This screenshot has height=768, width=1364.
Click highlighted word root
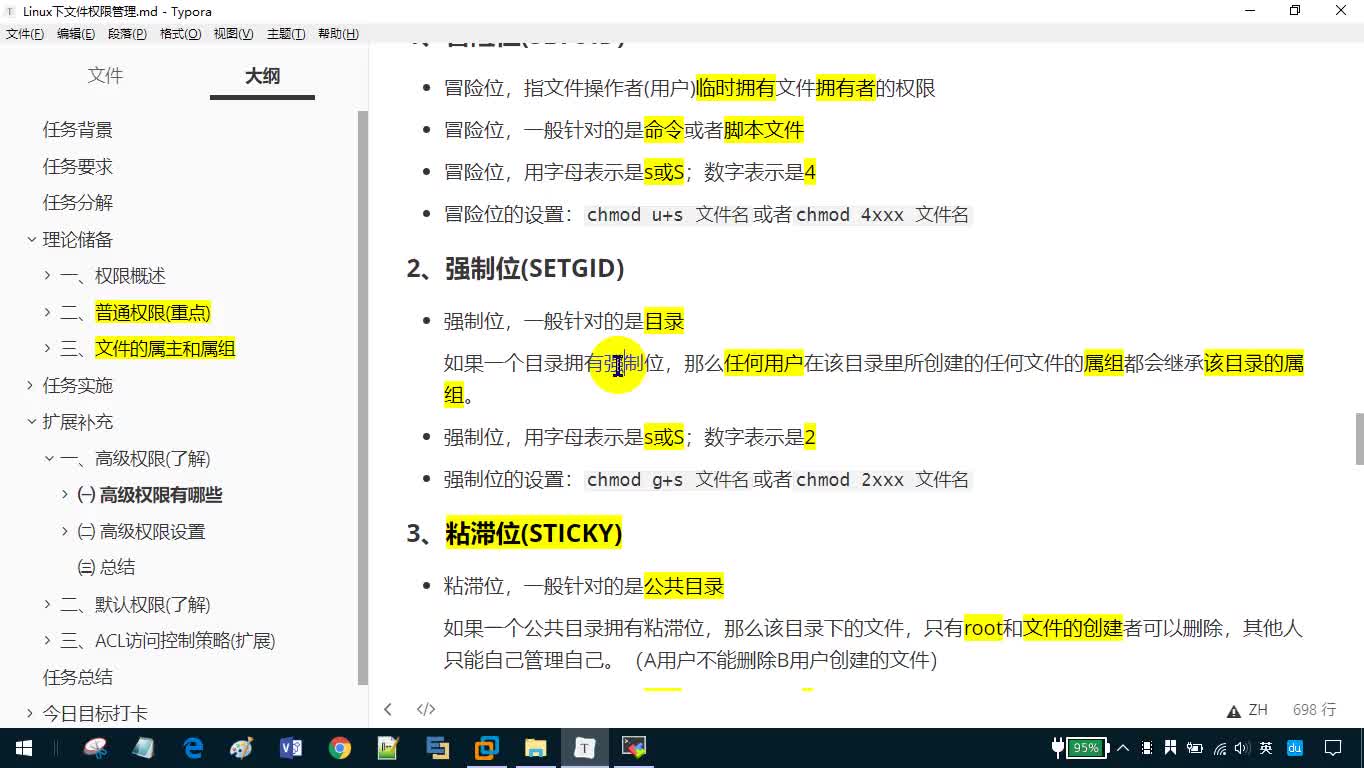pyautogui.click(x=983, y=628)
